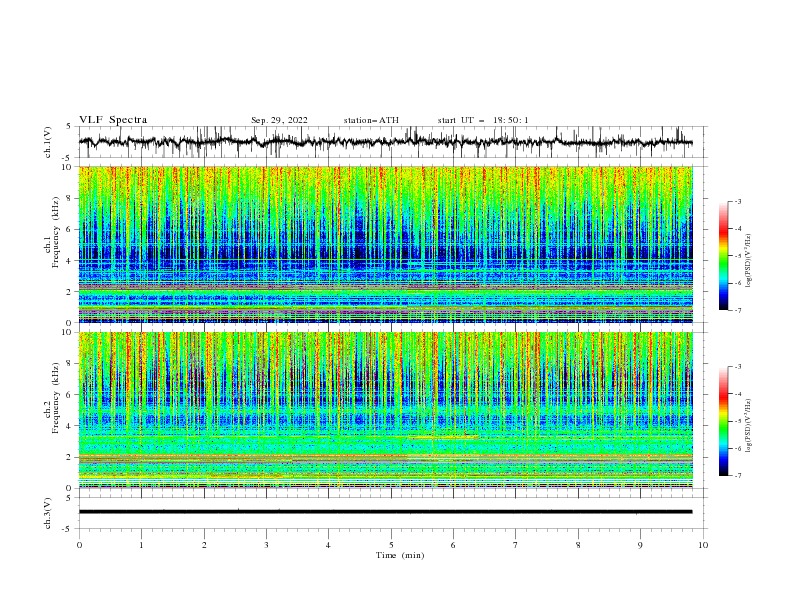Click the lower color bar "log(PSD)(V²/Hz)" label
Viewport: 792px width, 612px height.
point(749,425)
